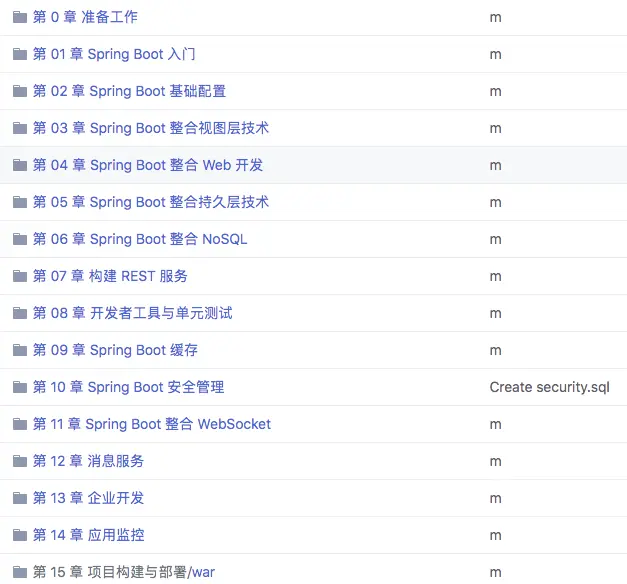This screenshot has height=584, width=627.
Task: Open 第 10 章 Spring Boot 安全管理 link
Action: point(128,387)
